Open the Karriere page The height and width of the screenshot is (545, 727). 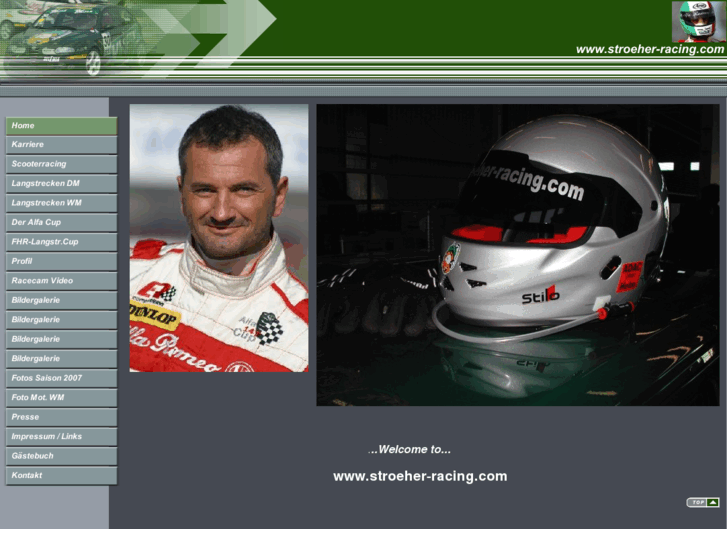(x=61, y=145)
